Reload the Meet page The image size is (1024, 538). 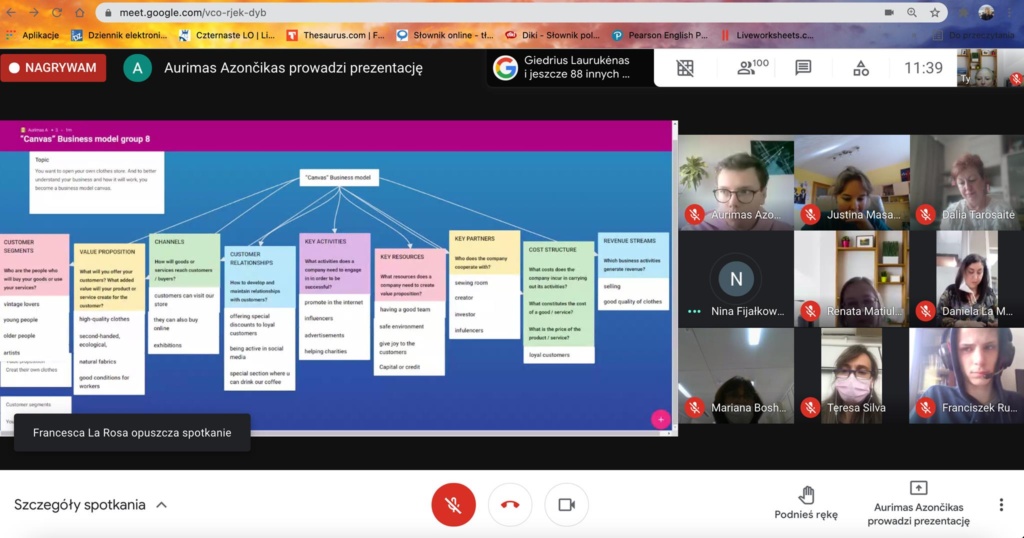pos(56,12)
